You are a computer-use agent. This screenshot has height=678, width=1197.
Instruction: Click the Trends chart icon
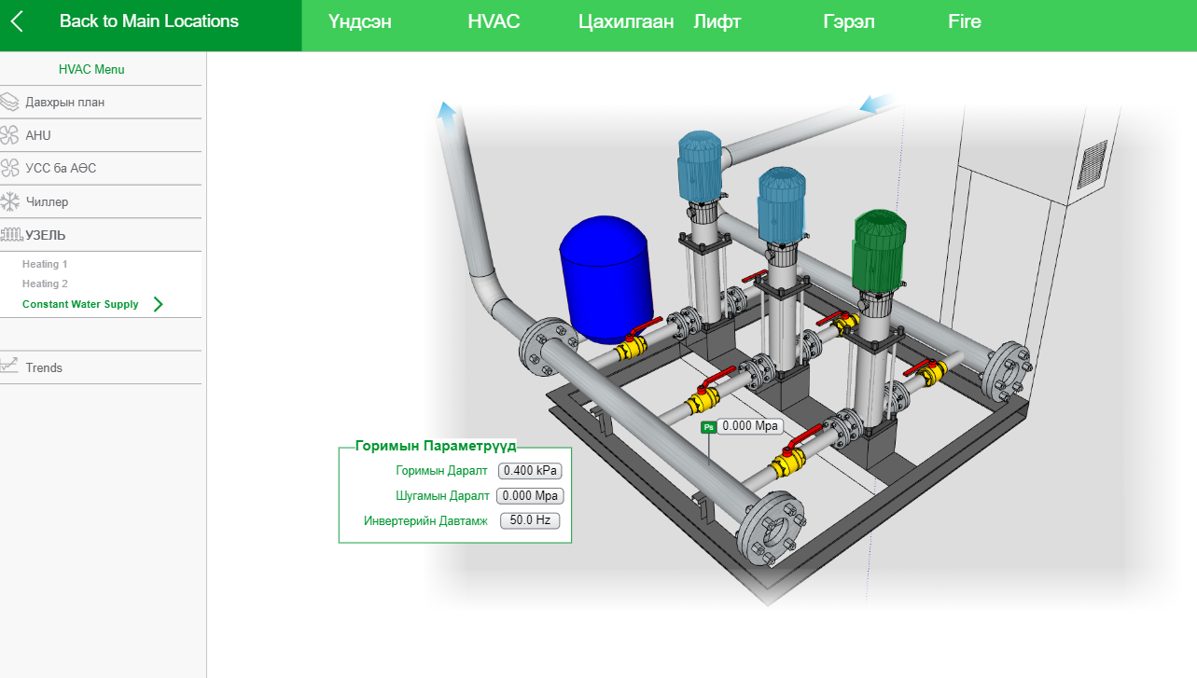(x=9, y=366)
